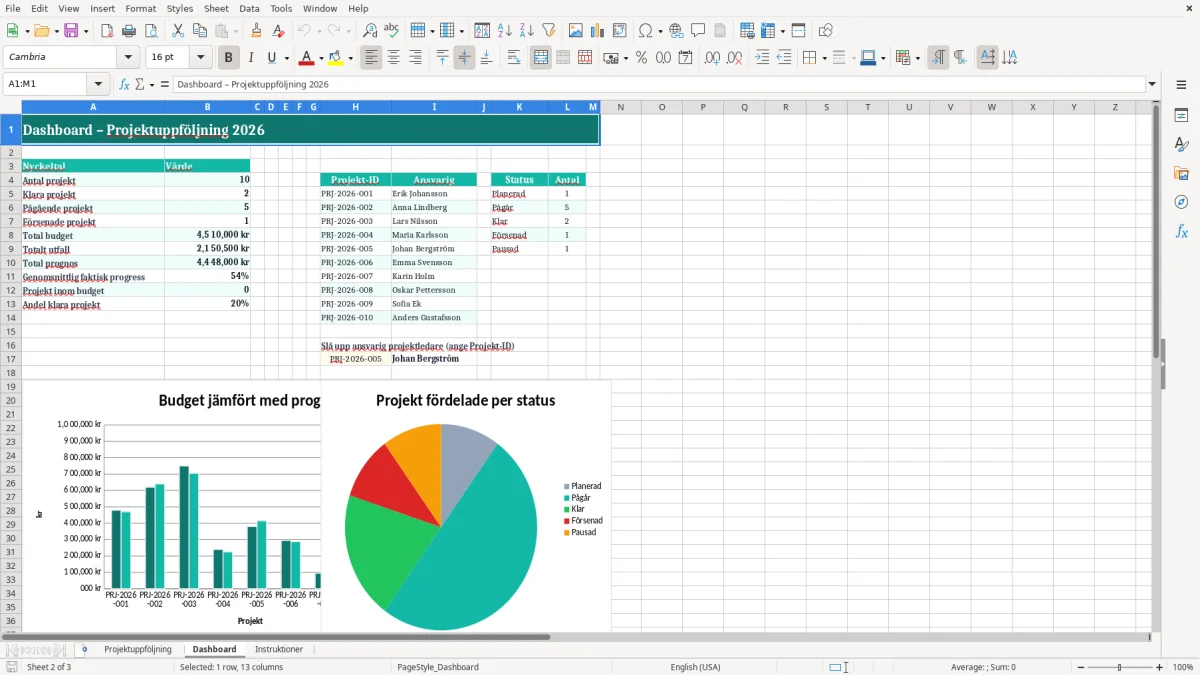Open sidebar Properties panel
Screen dimensions: 1200x675
pyautogui.click(x=1181, y=115)
